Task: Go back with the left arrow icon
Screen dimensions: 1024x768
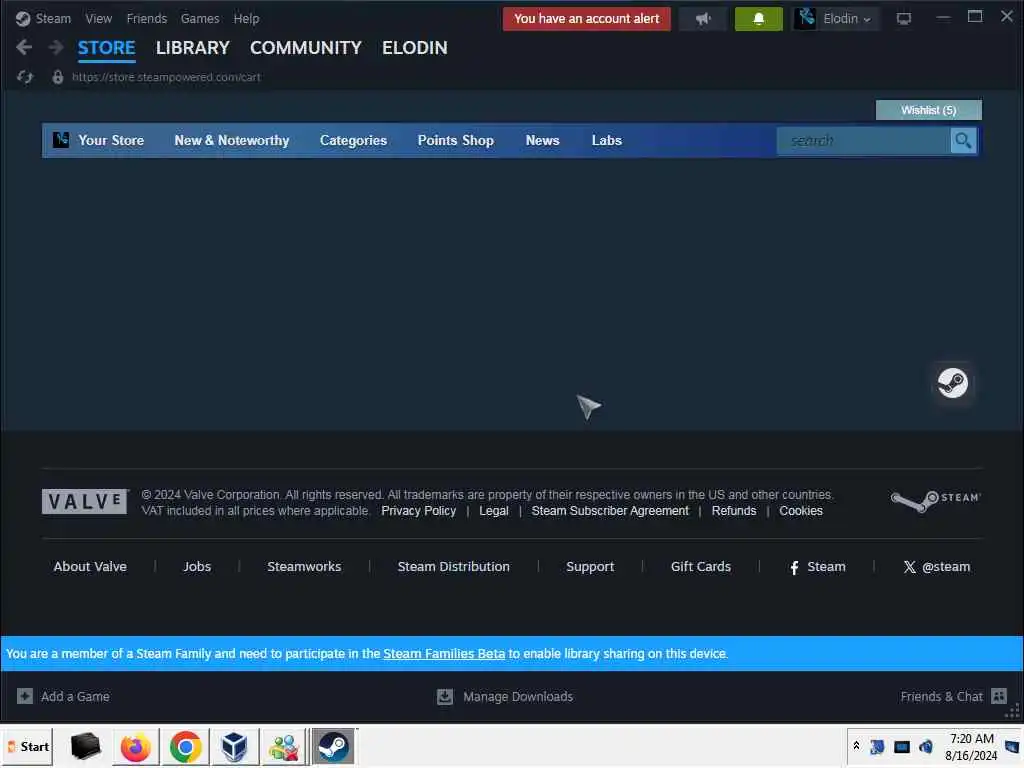Action: tap(24, 47)
